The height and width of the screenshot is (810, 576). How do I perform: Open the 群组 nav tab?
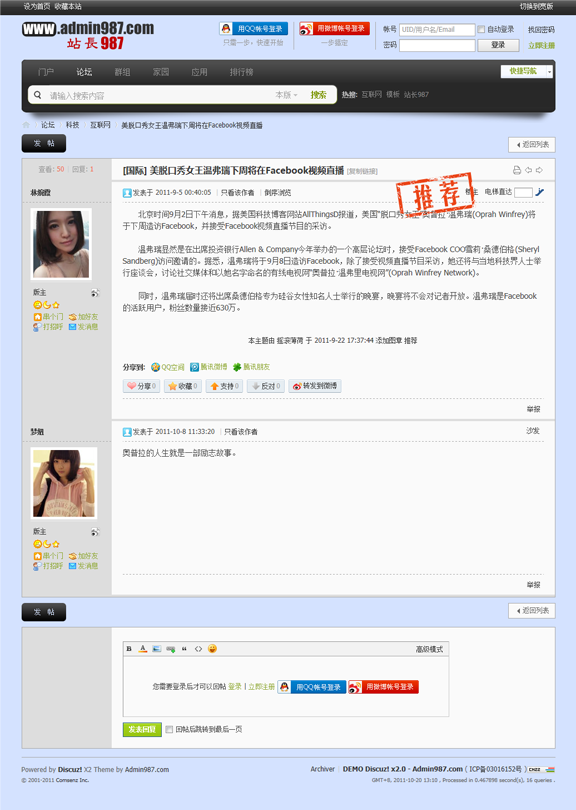pyautogui.click(x=122, y=72)
